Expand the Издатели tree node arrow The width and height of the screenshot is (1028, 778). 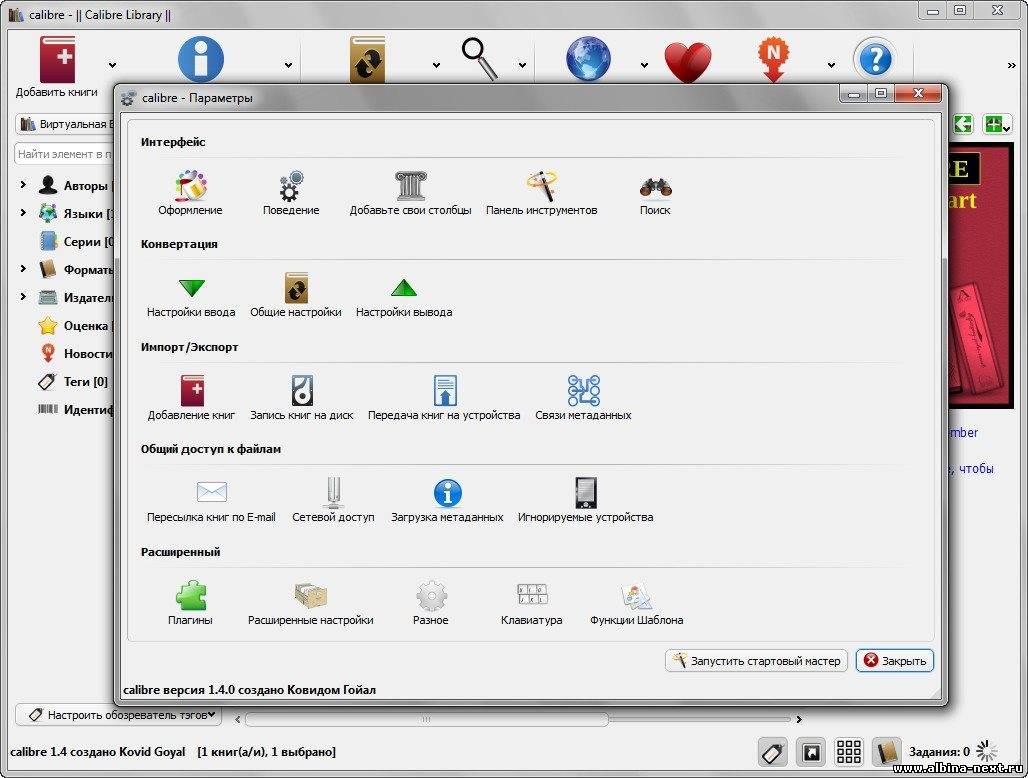23,297
